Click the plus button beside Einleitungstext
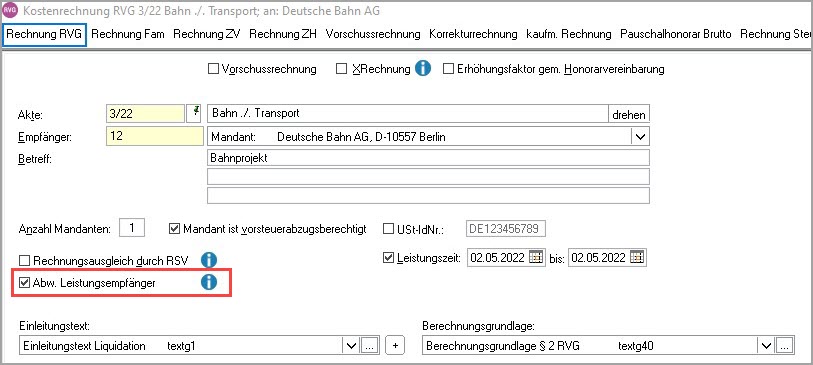Image resolution: width=813 pixels, height=365 pixels. [395, 346]
